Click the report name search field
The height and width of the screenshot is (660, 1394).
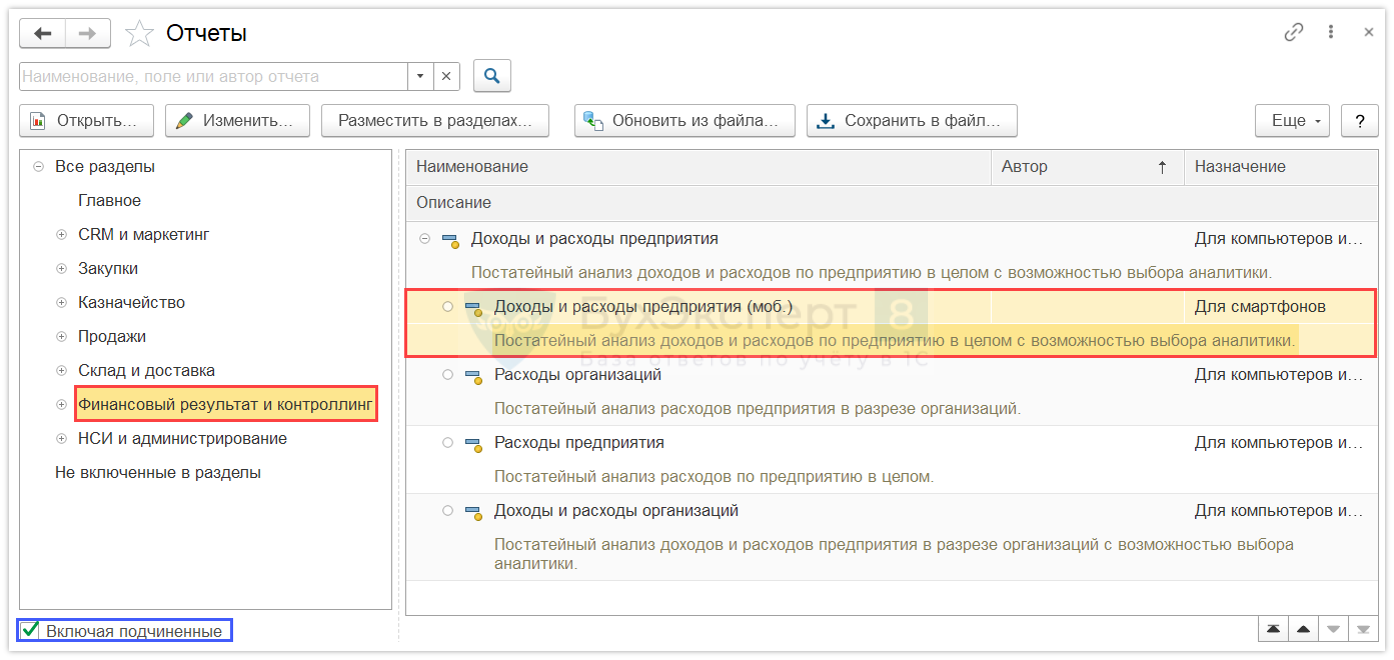click(x=212, y=76)
